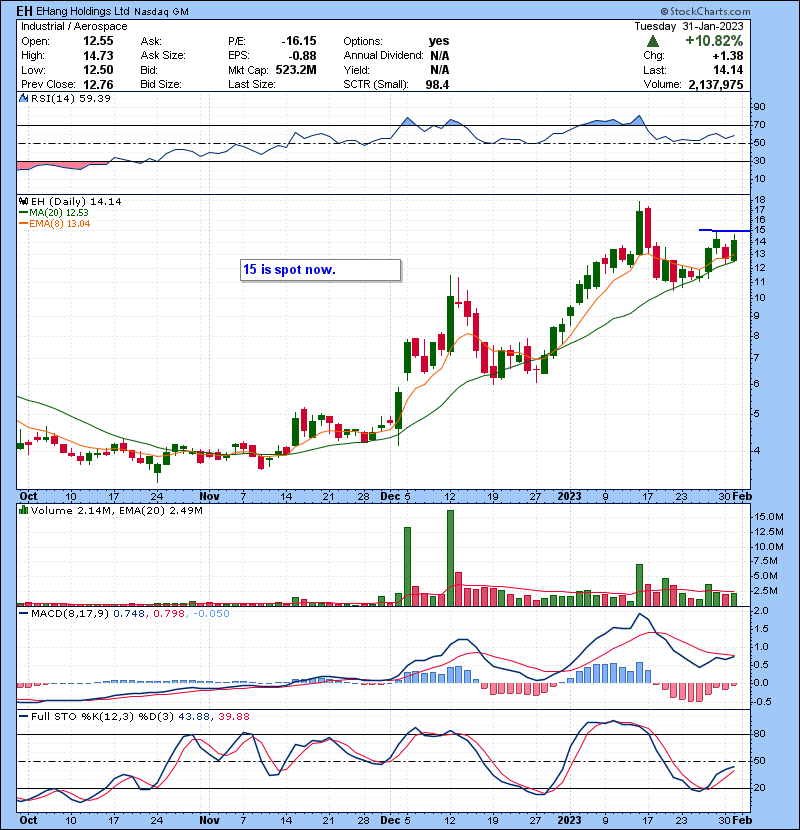800x830 pixels.
Task: Click the High value 14.73
Action: point(98,56)
